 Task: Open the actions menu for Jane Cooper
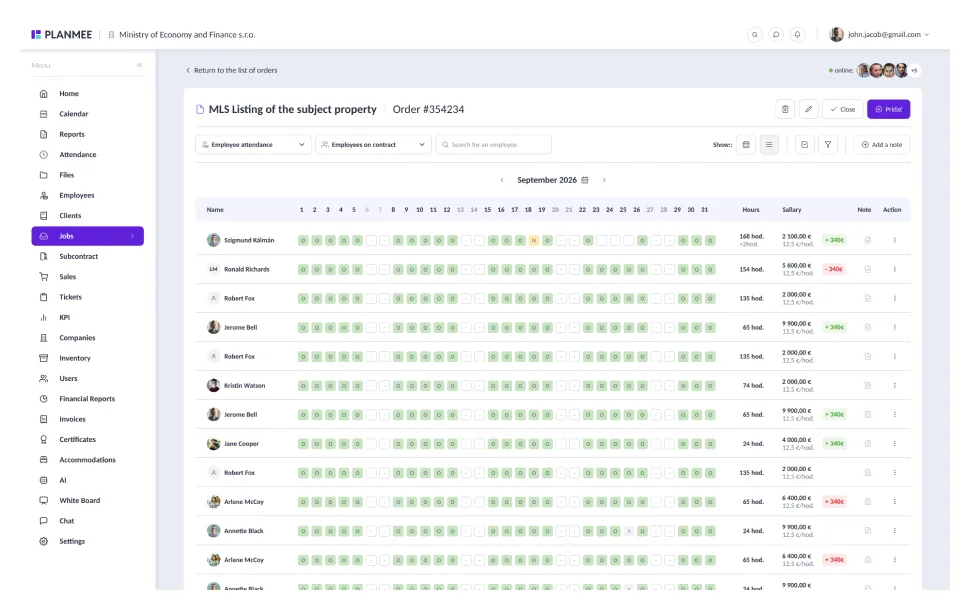[895, 444]
